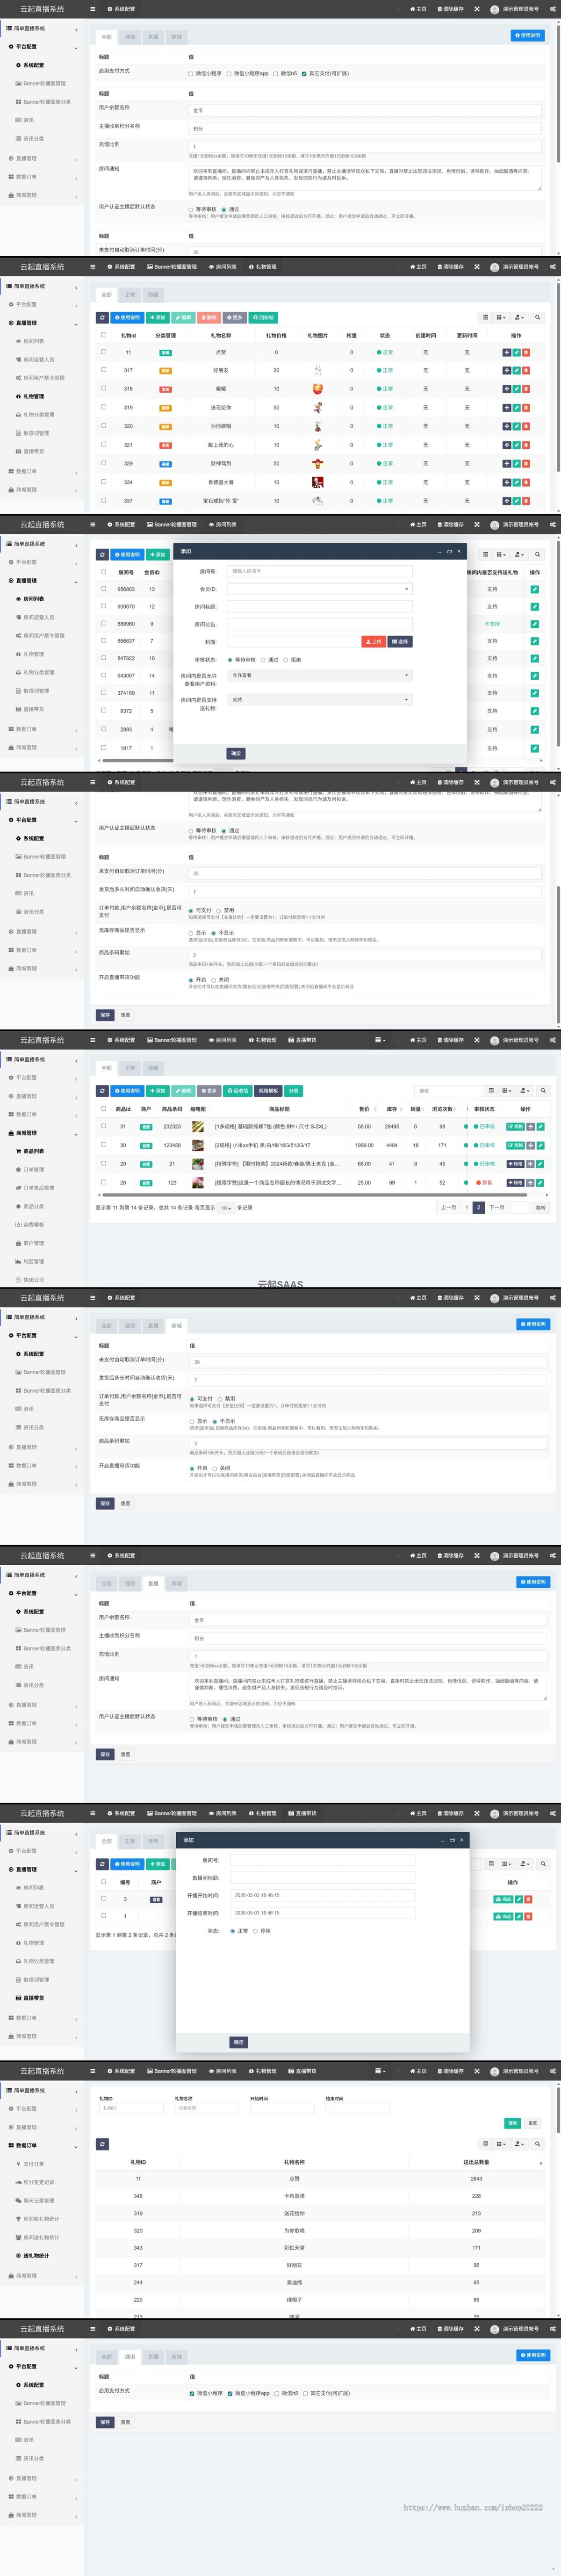Edit room 374159 with its green edit icon
Screen dimensions: 561x2576
coord(534,693)
